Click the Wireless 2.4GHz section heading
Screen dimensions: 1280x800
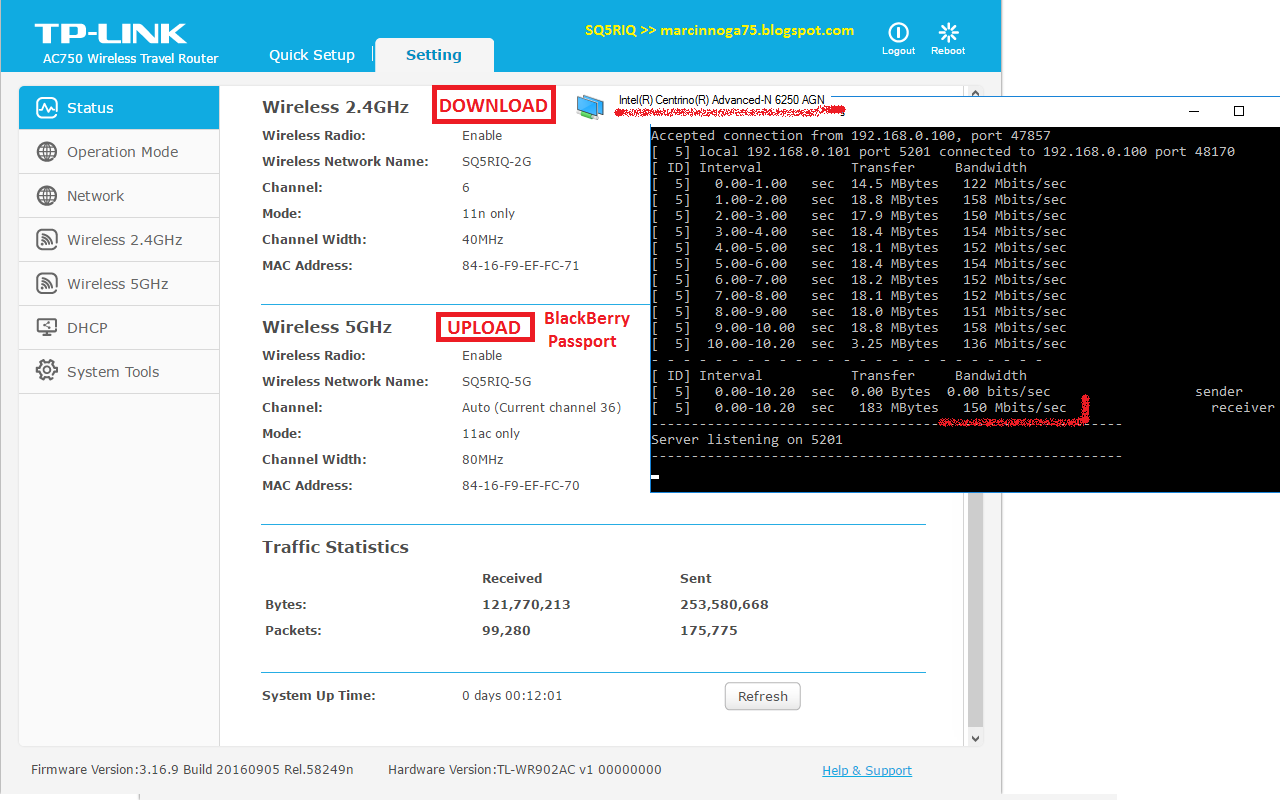(335, 107)
